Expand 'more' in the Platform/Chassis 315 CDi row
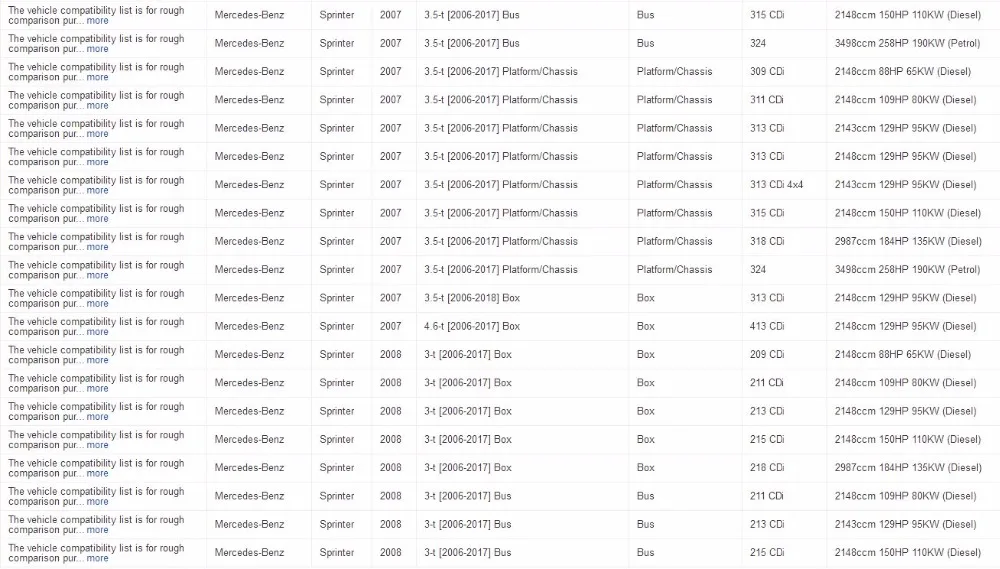 (x=98, y=218)
